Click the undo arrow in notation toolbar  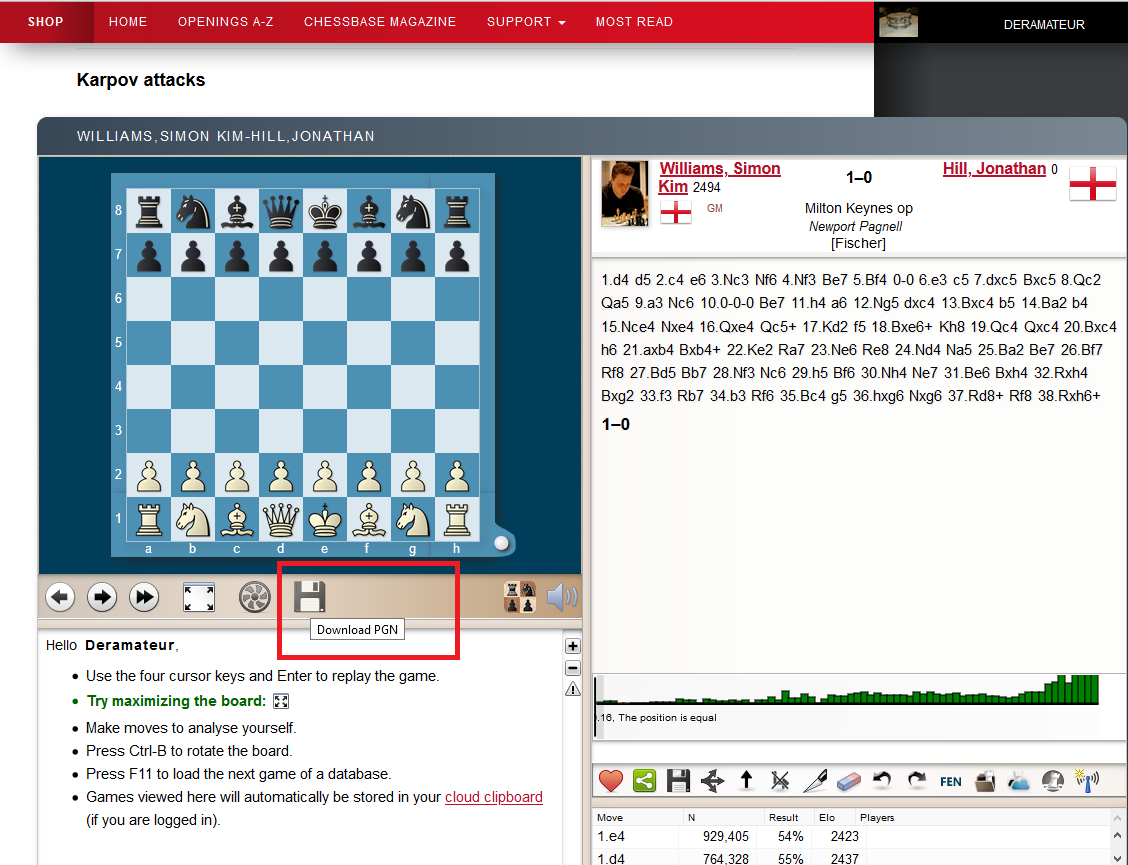pos(882,780)
